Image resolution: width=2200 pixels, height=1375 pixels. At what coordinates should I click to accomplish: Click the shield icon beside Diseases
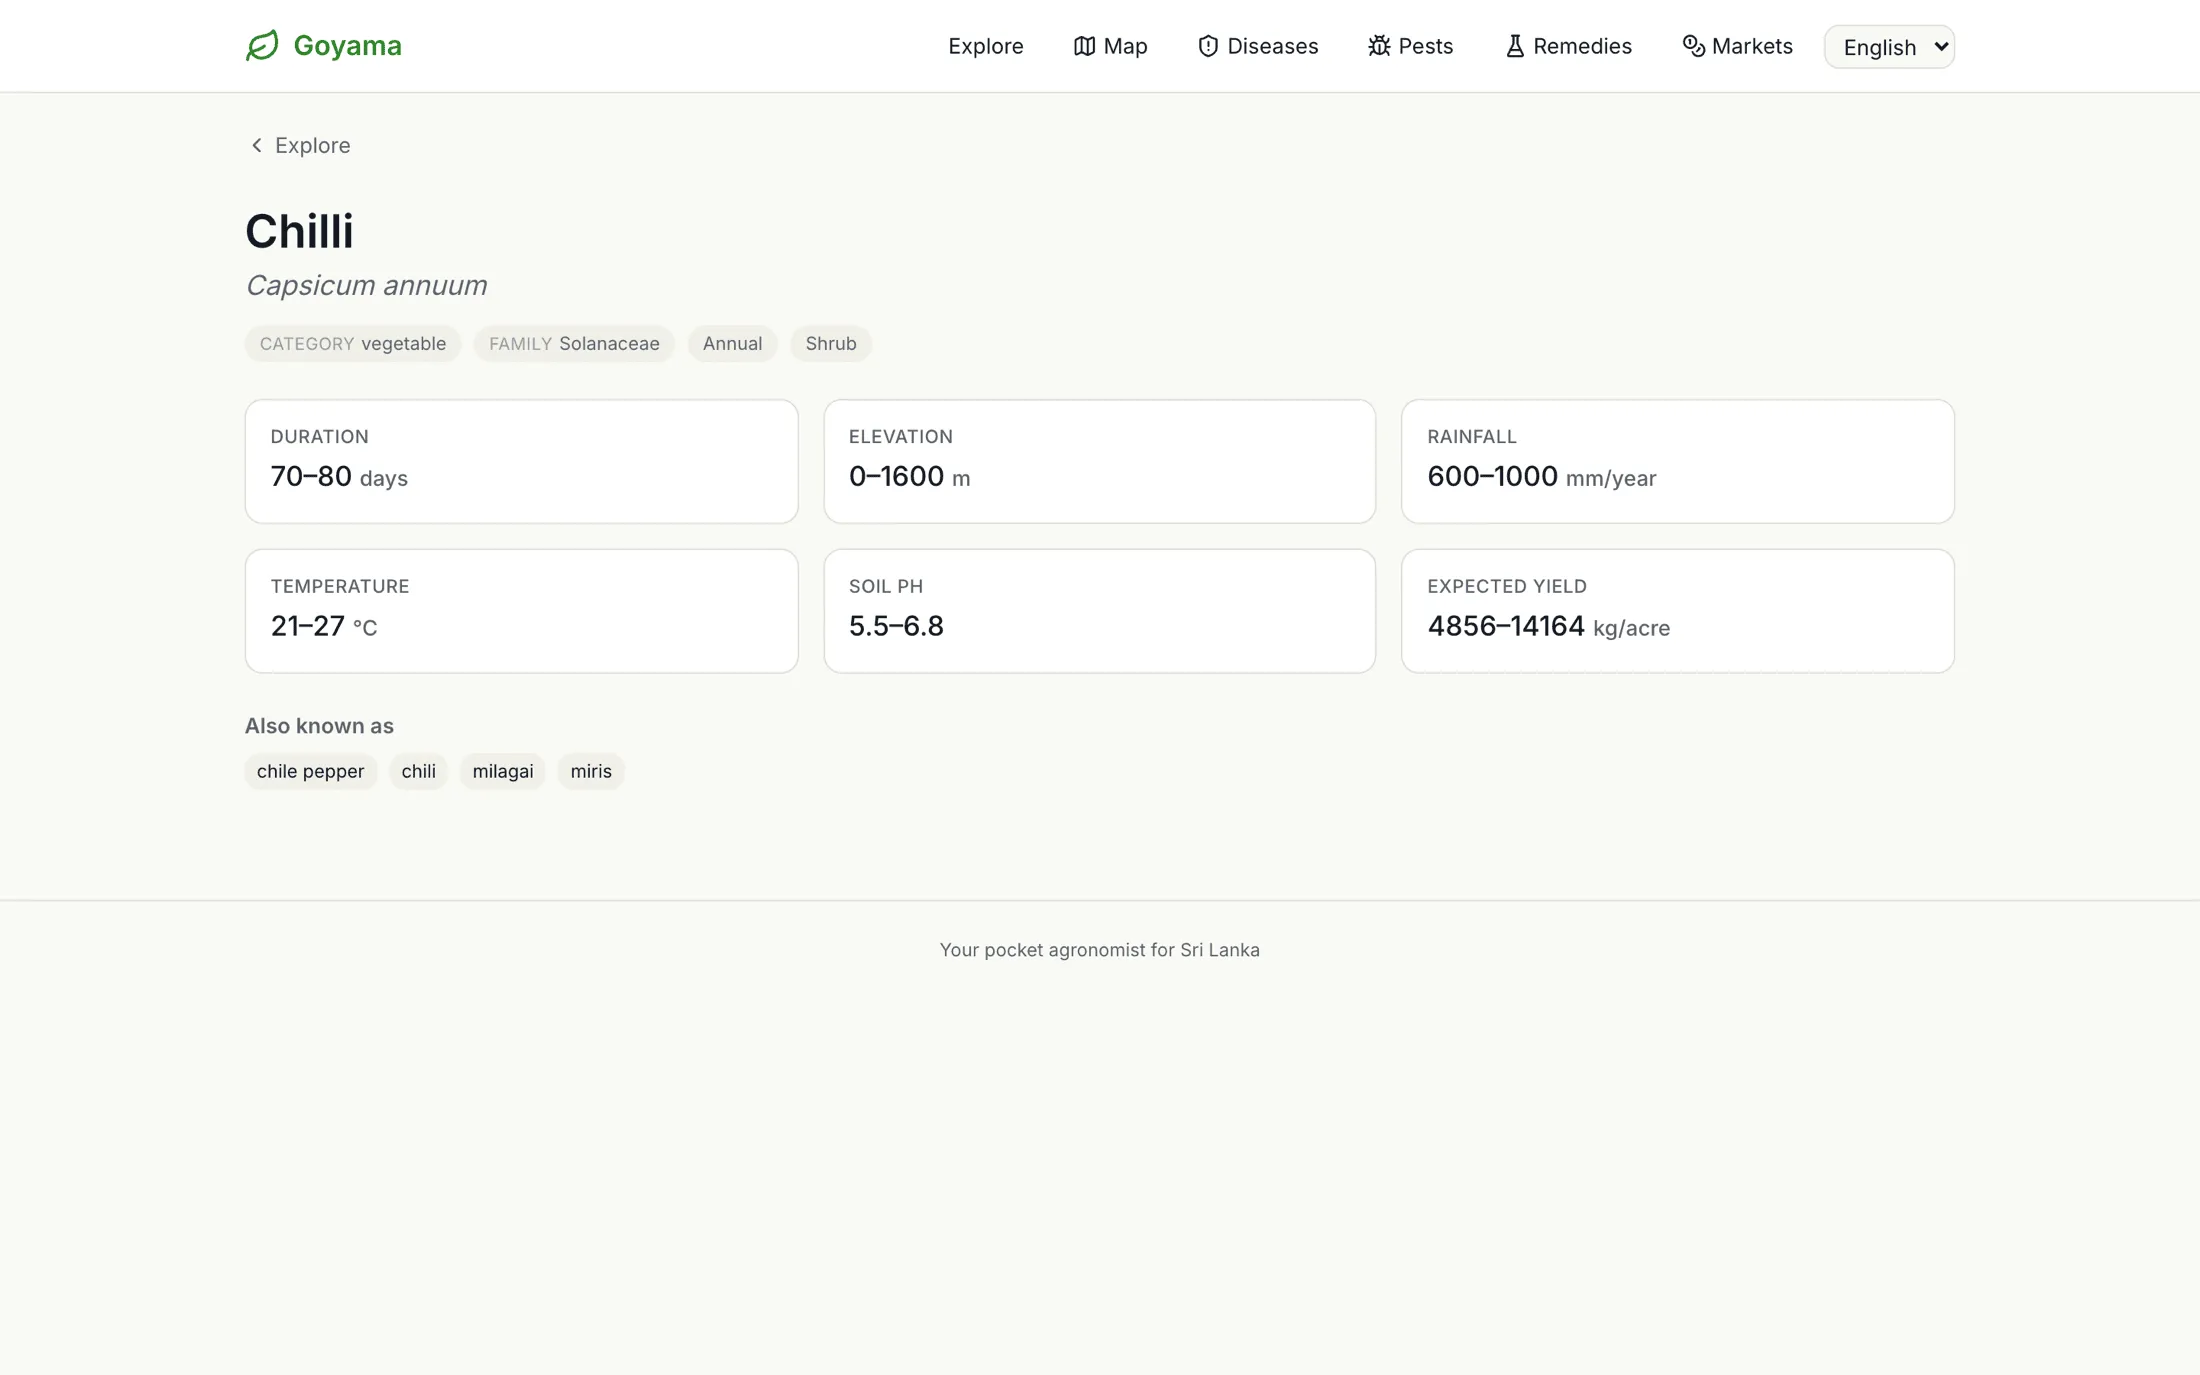tap(1208, 46)
